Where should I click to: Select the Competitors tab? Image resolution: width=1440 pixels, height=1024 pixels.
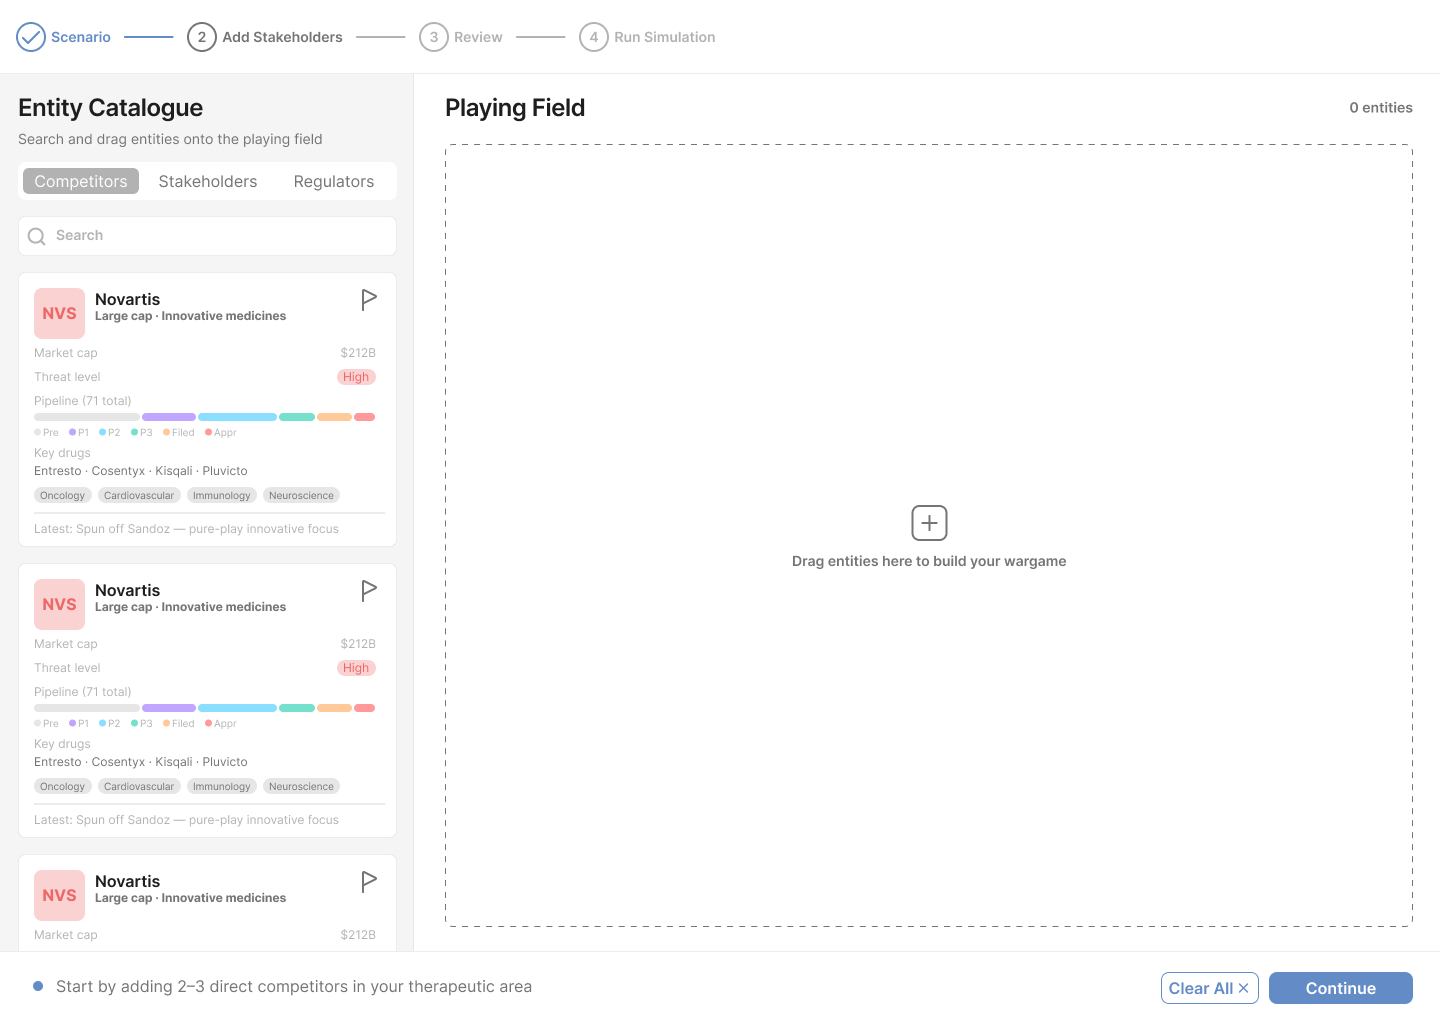(81, 181)
